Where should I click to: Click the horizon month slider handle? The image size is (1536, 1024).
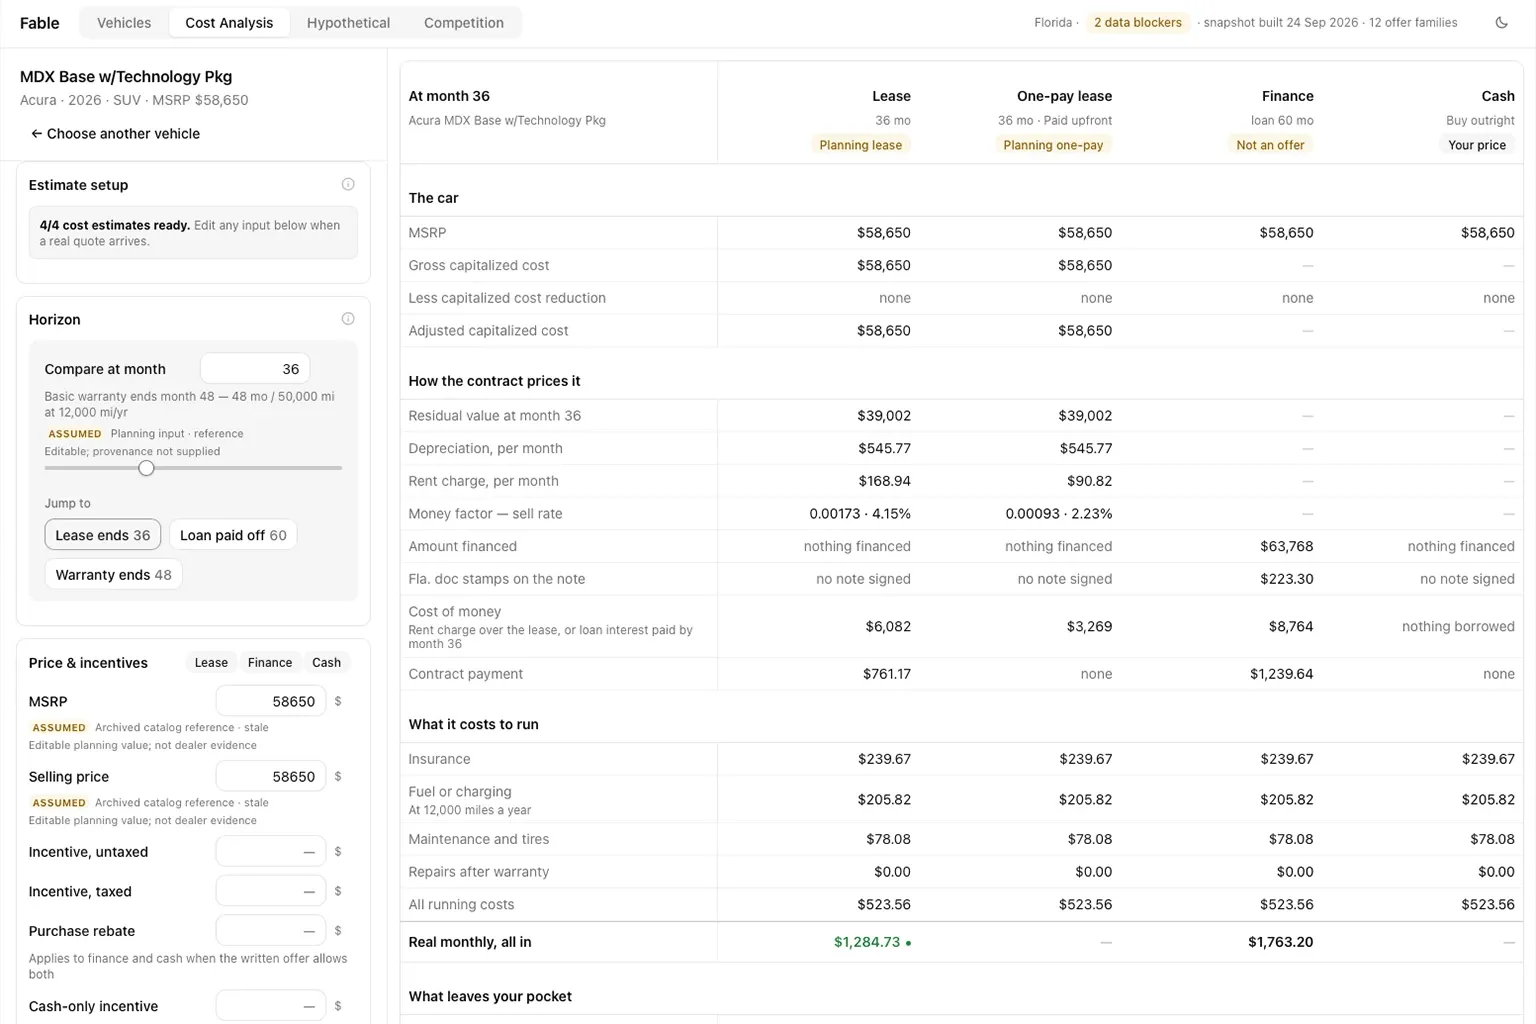[146, 468]
